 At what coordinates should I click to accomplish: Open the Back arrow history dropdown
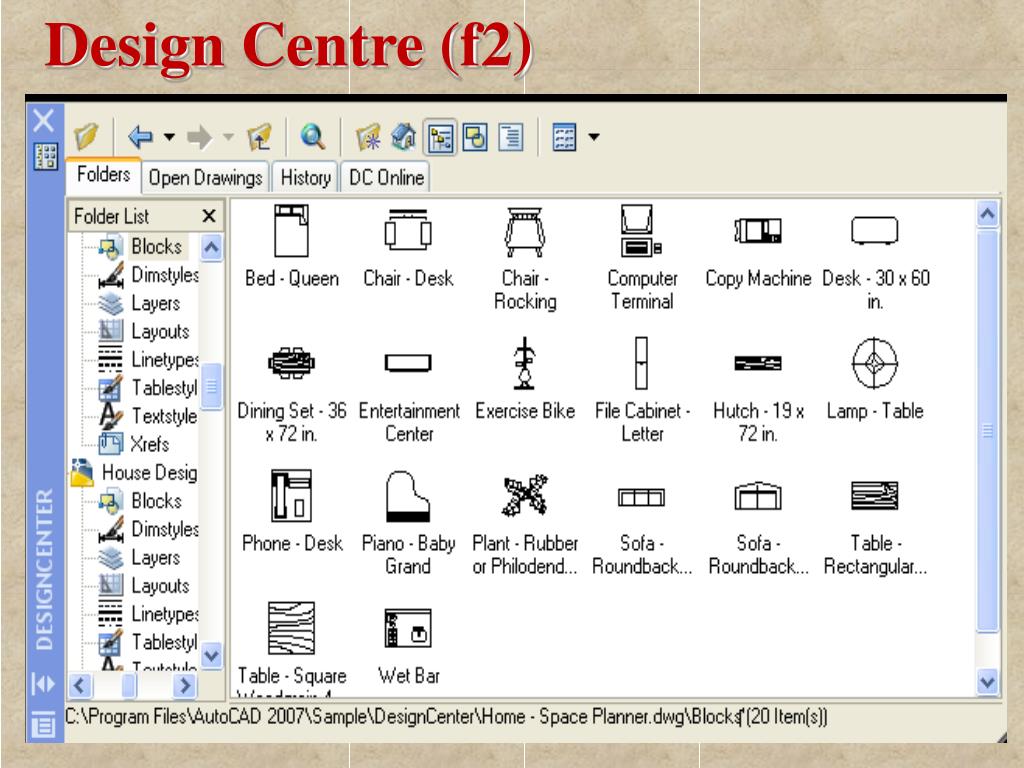[x=169, y=136]
